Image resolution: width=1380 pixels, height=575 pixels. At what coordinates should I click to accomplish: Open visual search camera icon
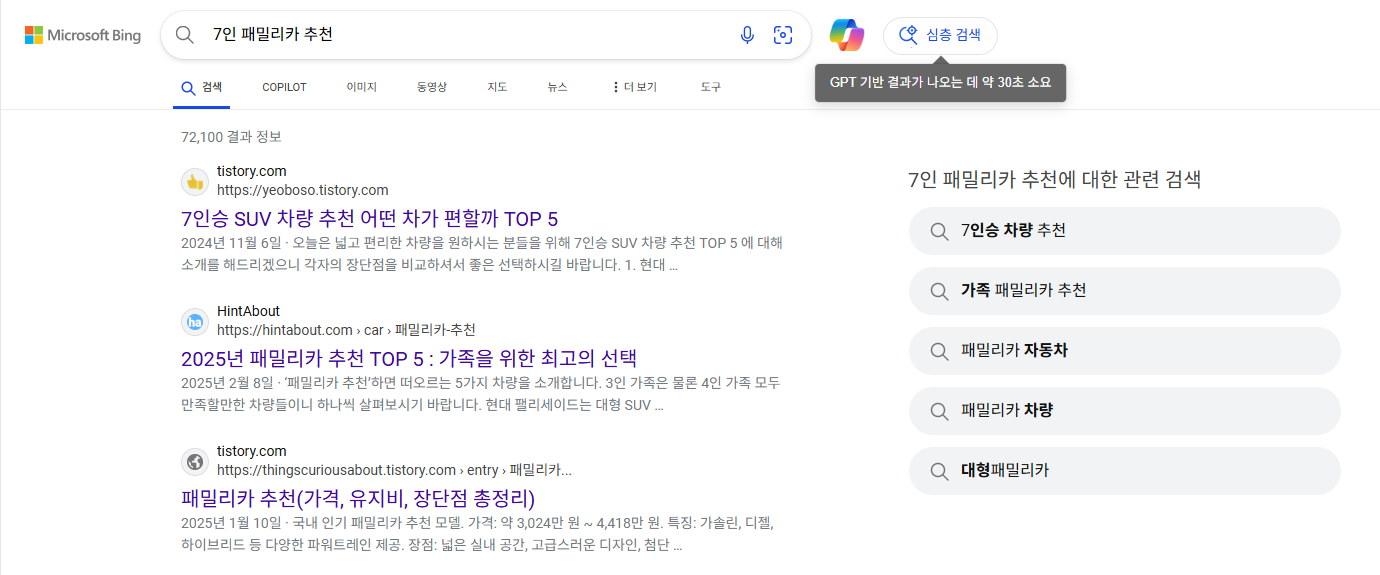click(x=783, y=35)
